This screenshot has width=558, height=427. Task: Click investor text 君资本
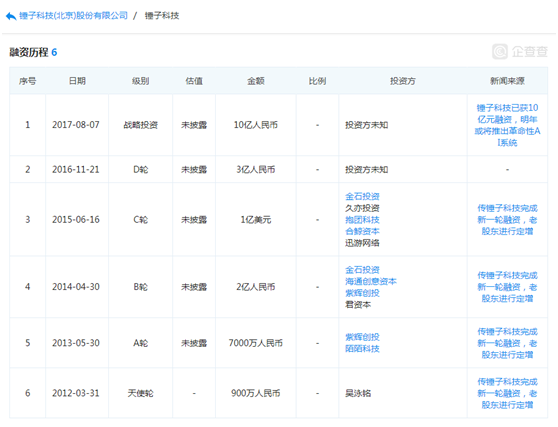(358, 305)
